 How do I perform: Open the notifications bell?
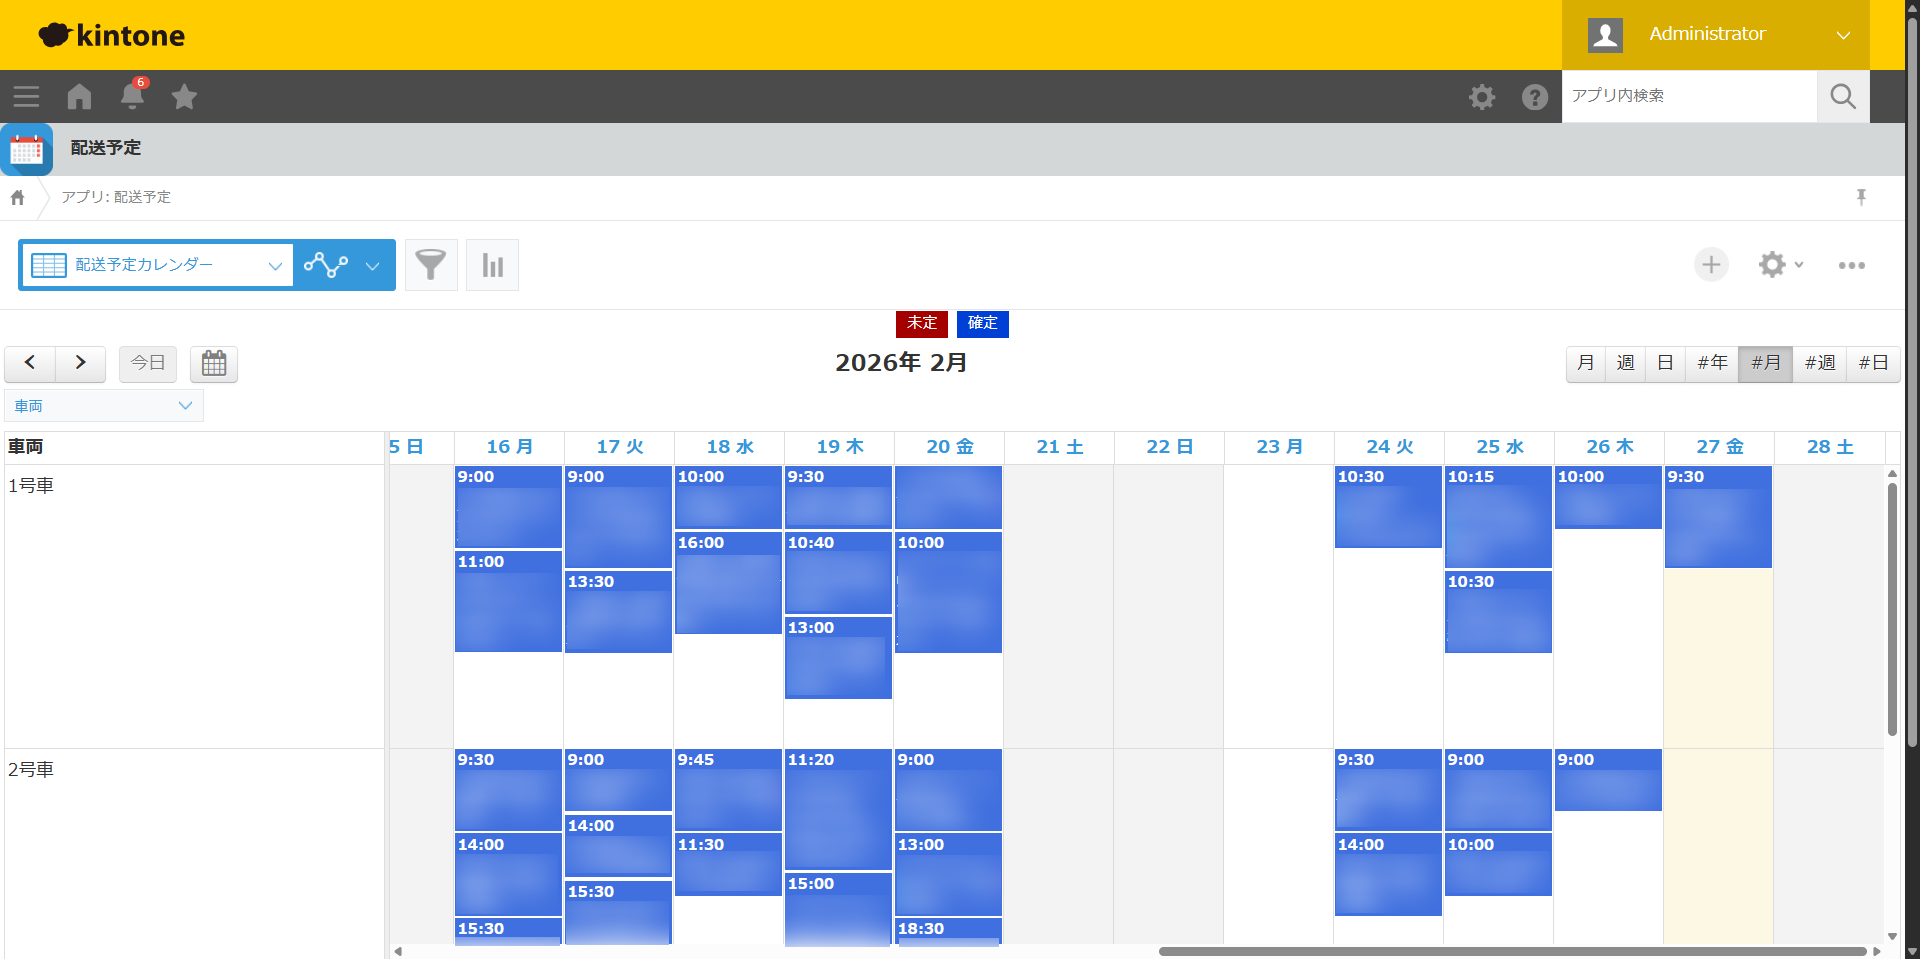click(x=132, y=96)
